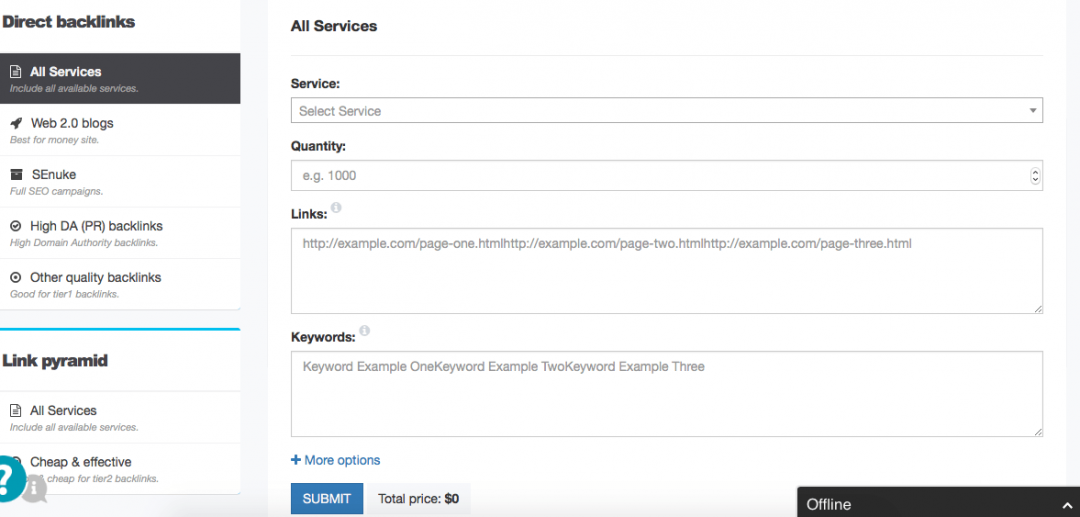The height and width of the screenshot is (517, 1080).
Task: Click the Quantity field stepper arrows
Action: (x=1035, y=176)
